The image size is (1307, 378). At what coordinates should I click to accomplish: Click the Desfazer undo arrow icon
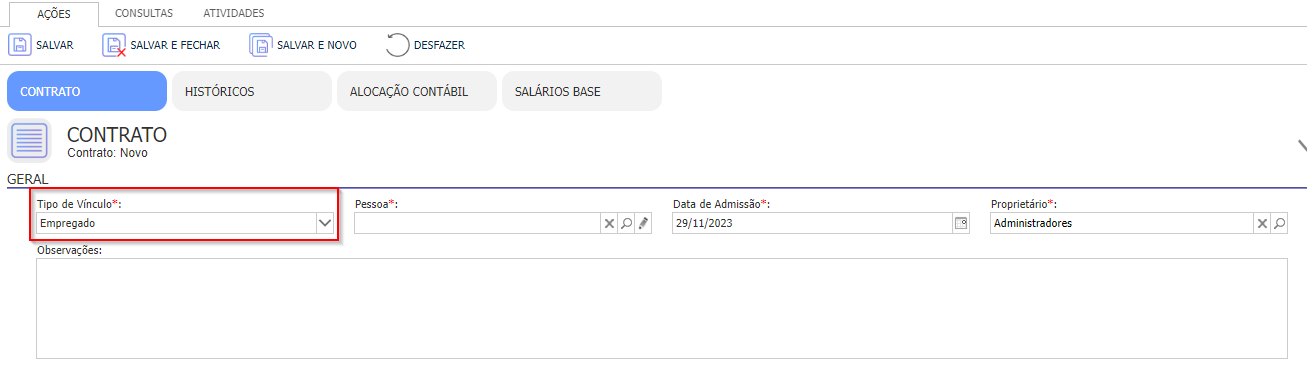click(398, 45)
